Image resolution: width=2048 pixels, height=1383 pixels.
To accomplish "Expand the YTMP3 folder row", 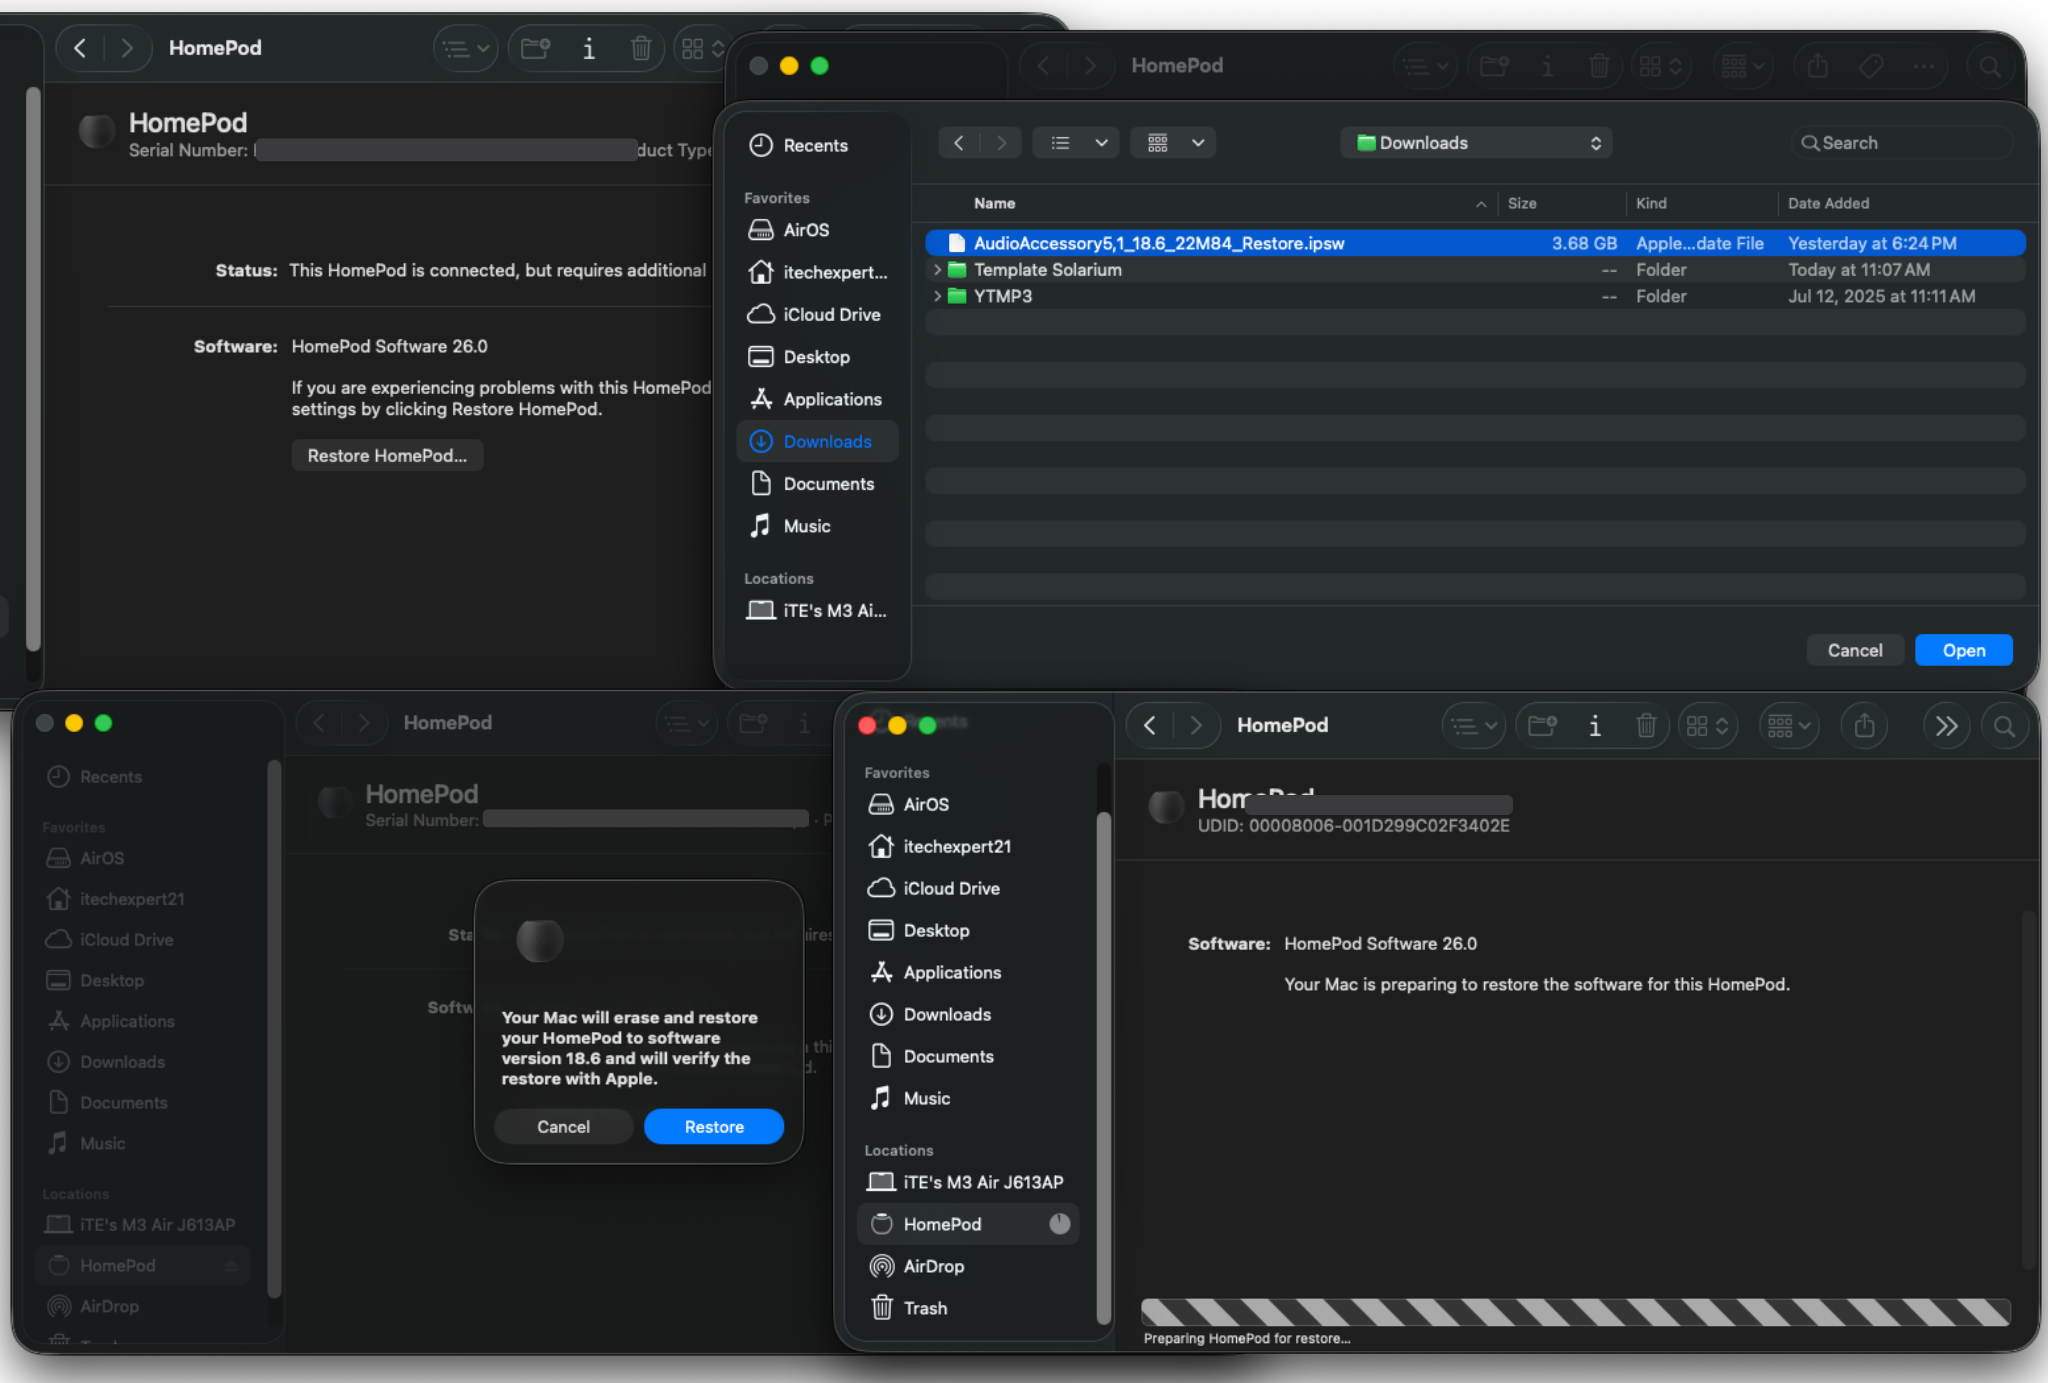I will [937, 296].
